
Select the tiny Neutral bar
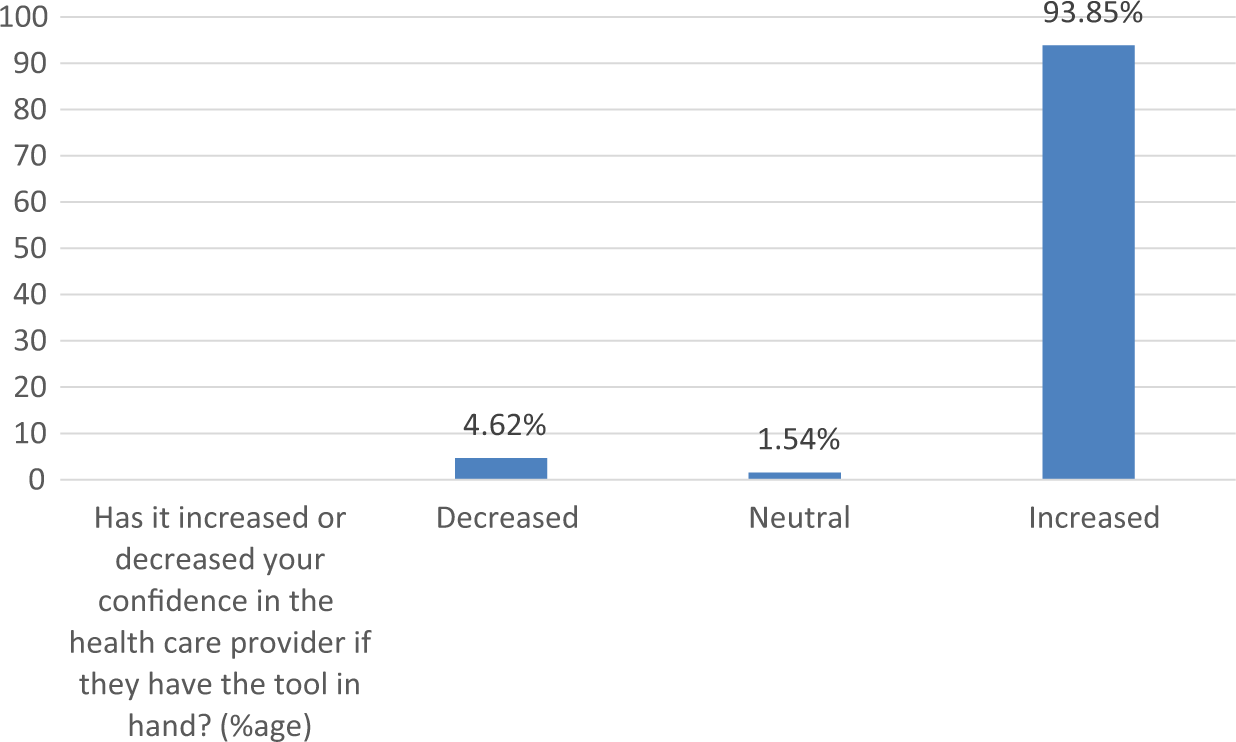pos(795,476)
